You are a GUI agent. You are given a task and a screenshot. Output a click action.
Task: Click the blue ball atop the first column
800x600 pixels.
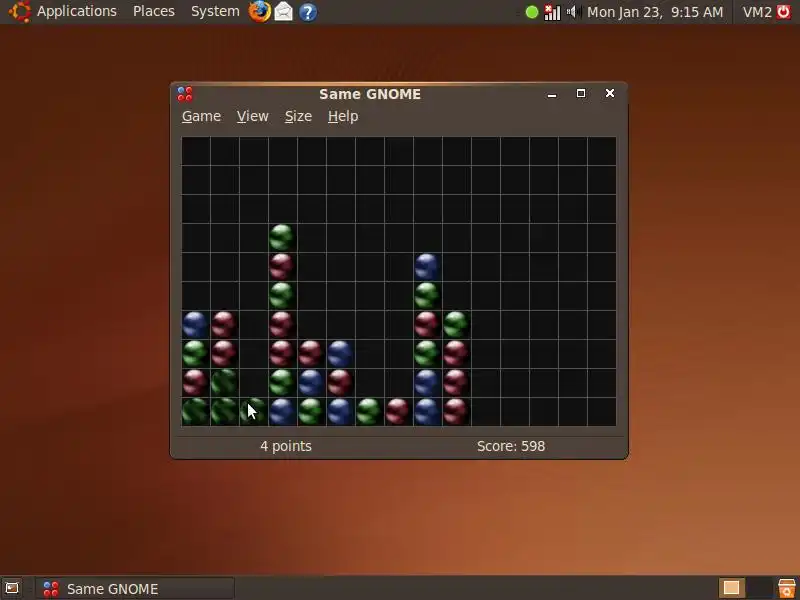point(195,324)
